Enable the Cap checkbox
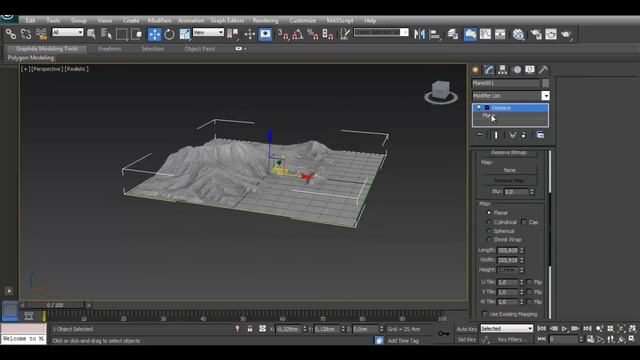Image resolution: width=640 pixels, height=360 pixels. pyautogui.click(x=524, y=222)
